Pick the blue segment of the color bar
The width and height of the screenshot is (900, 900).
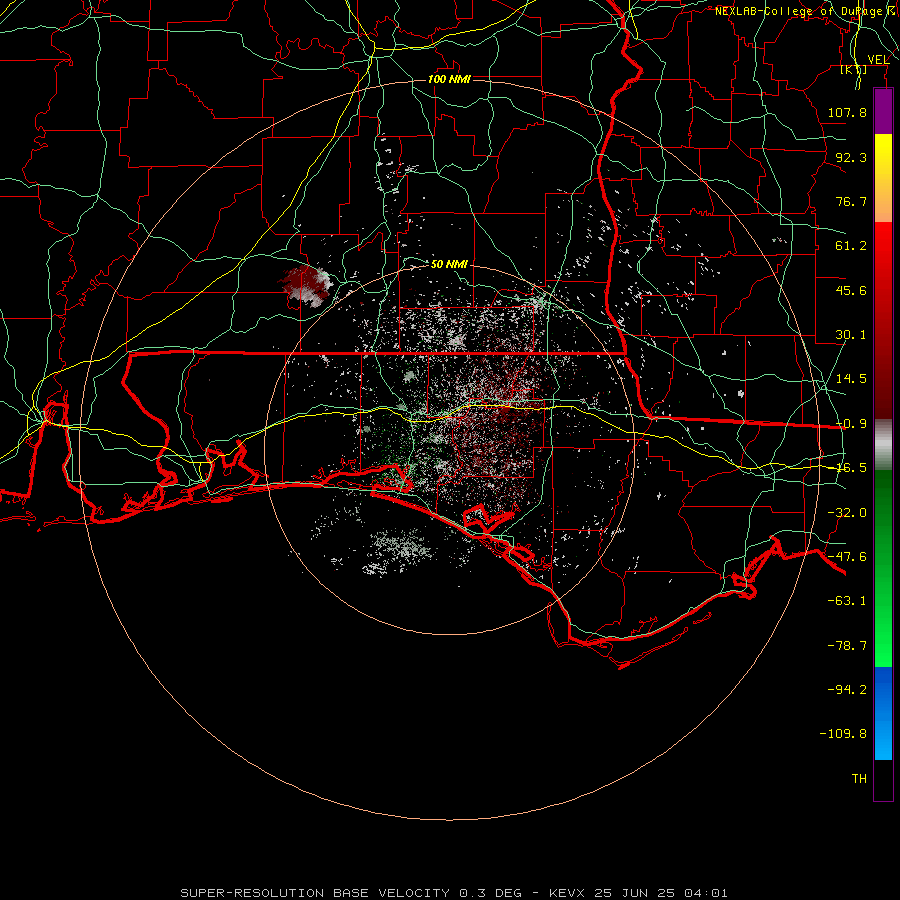click(883, 713)
